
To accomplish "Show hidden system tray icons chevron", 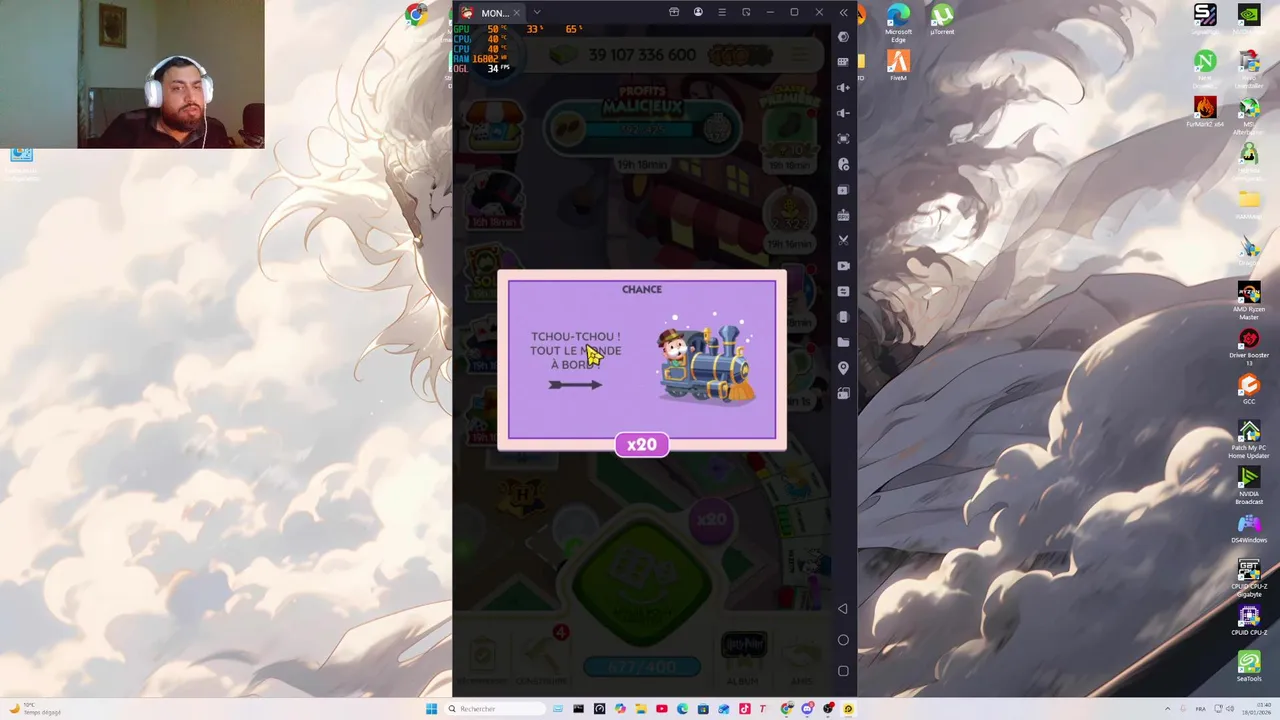I will pyautogui.click(x=1167, y=709).
